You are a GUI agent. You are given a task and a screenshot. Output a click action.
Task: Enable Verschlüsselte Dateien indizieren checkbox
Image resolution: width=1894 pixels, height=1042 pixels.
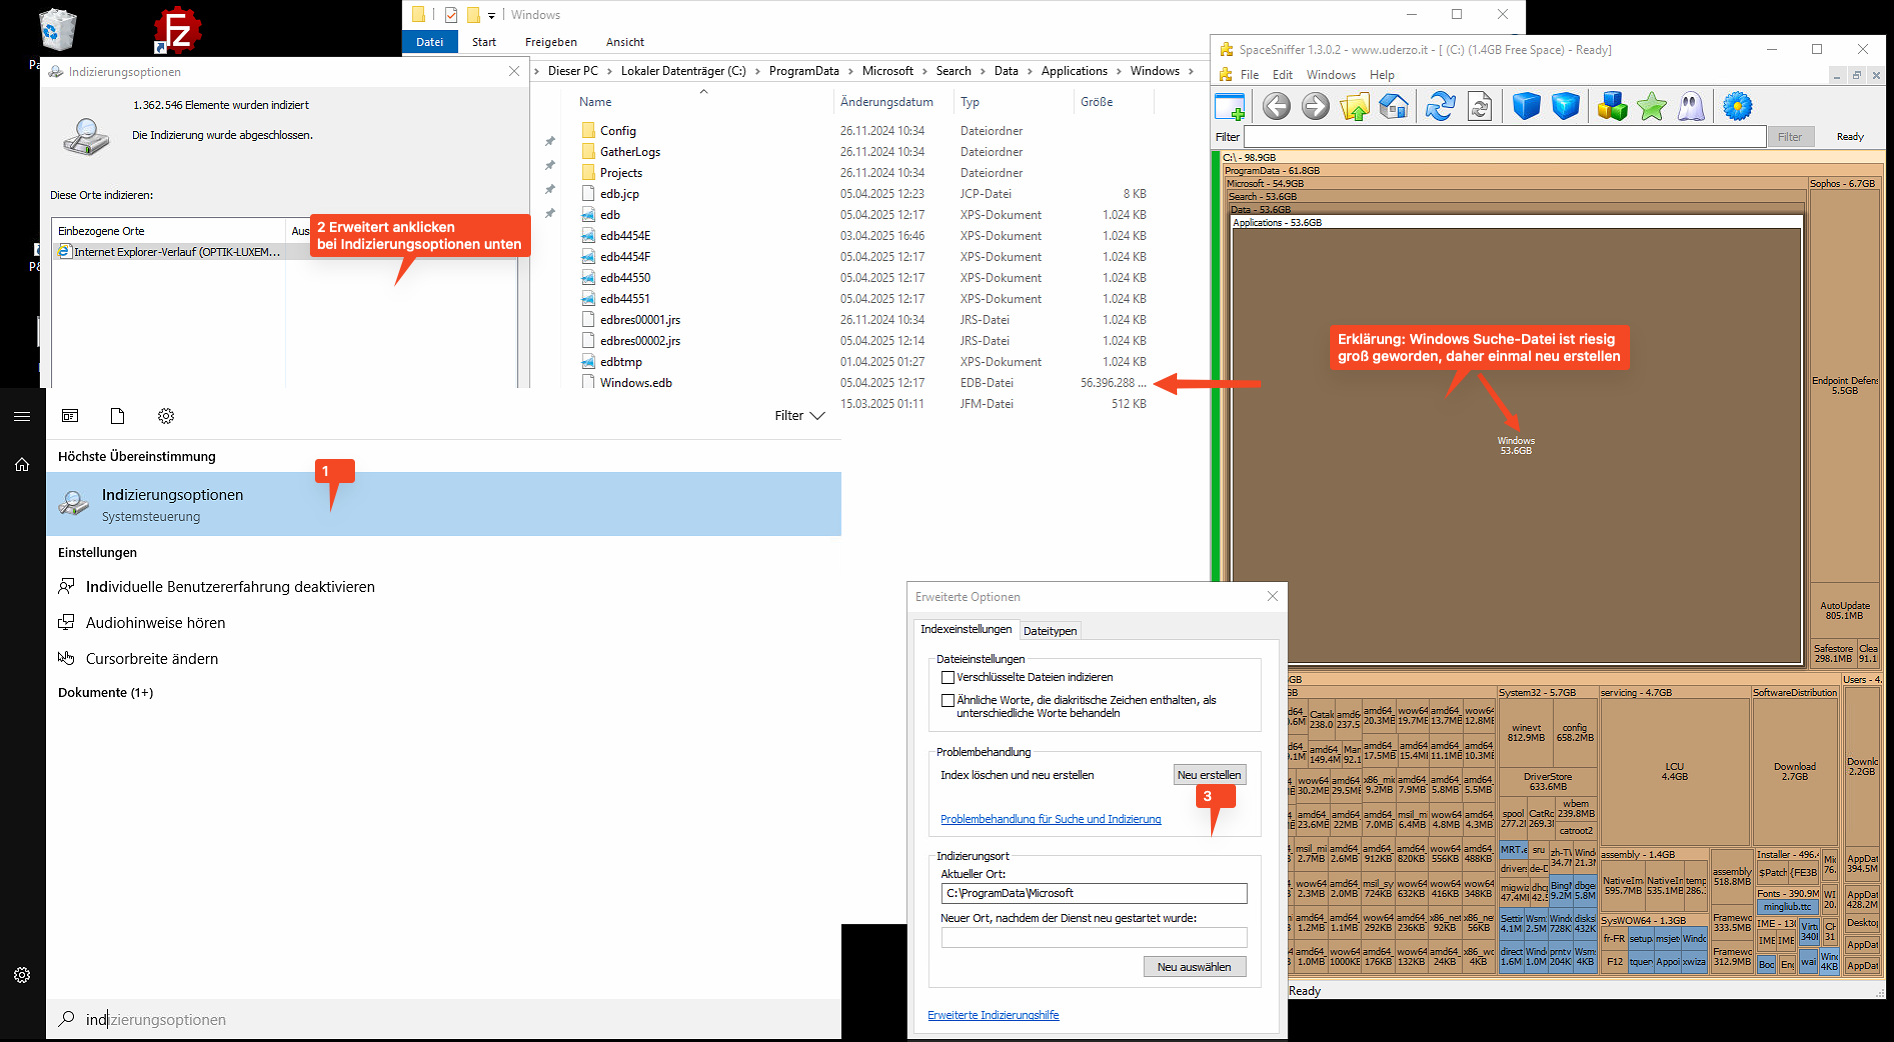pyautogui.click(x=948, y=678)
